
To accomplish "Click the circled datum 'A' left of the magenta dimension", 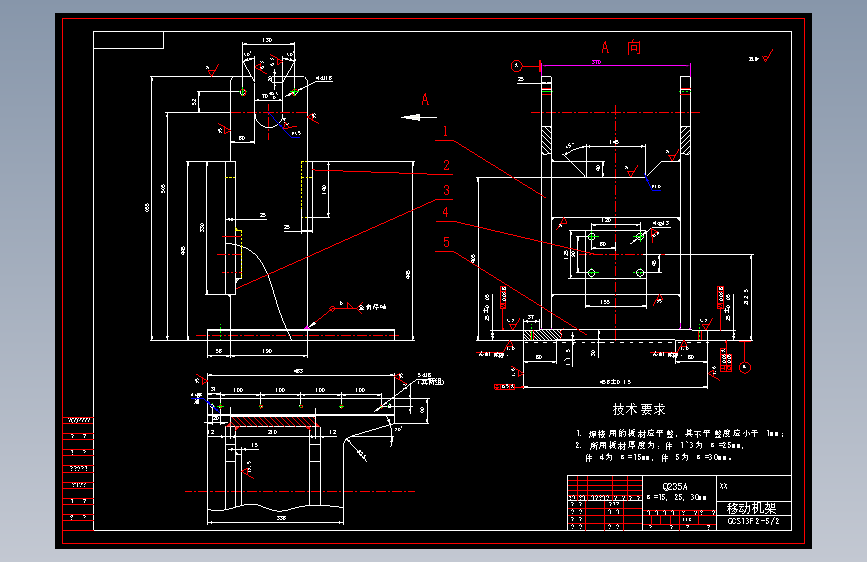I will (516, 66).
